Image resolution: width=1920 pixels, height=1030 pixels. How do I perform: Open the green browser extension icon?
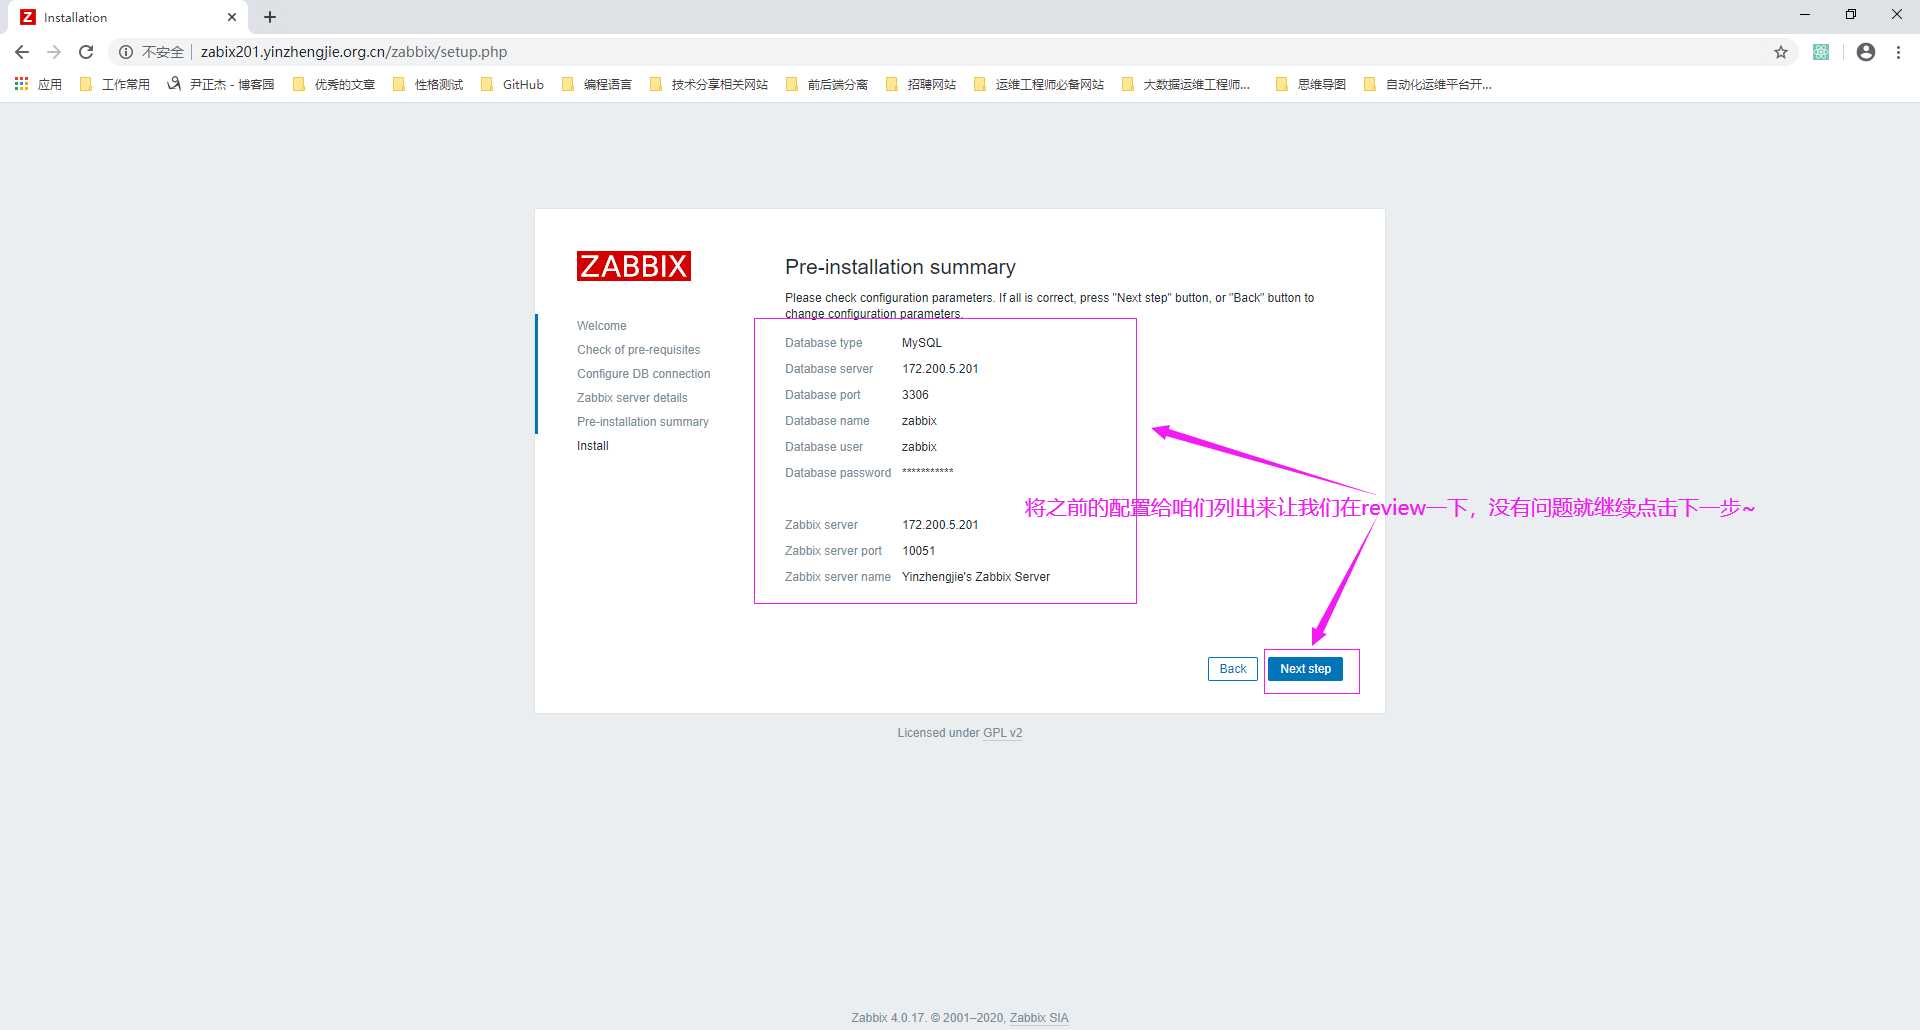coord(1821,52)
